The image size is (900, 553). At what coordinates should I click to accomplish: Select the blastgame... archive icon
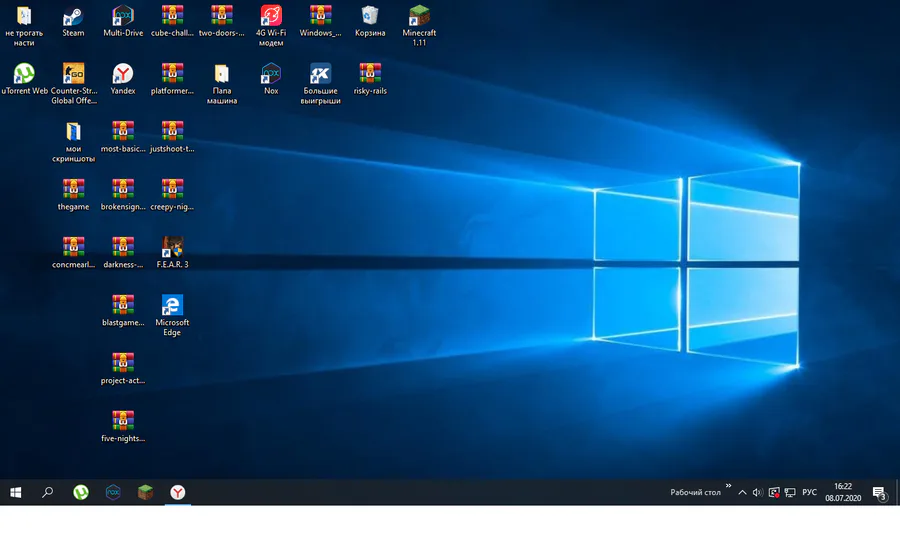123,312
